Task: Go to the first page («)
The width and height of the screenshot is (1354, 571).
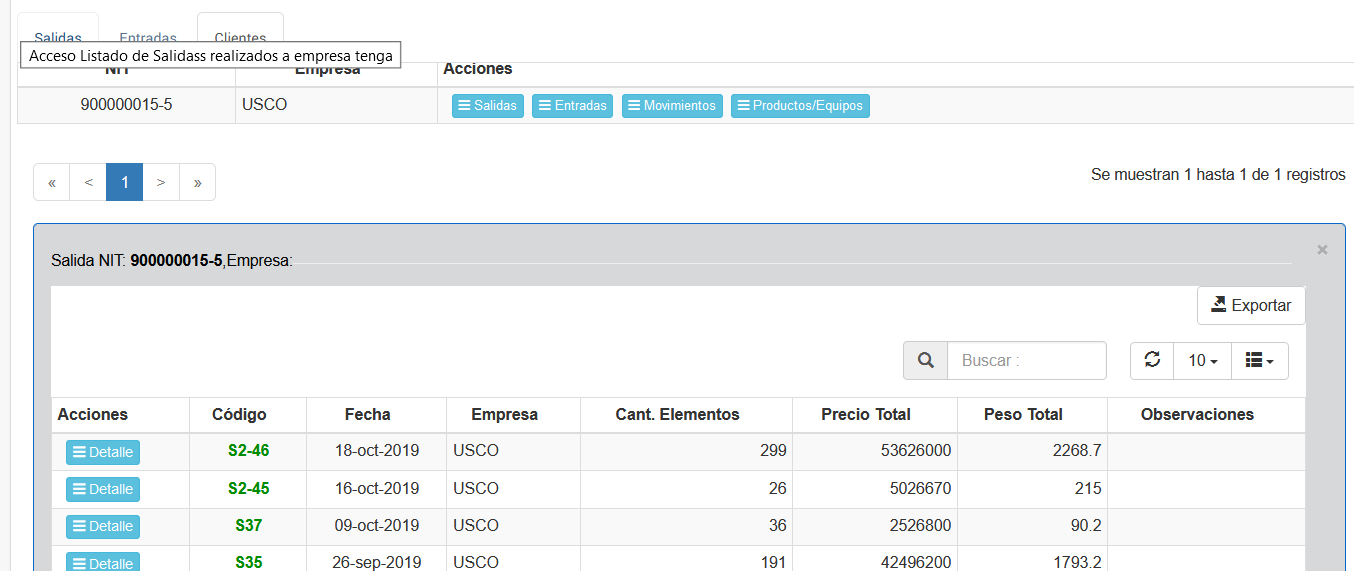Action: pyautogui.click(x=52, y=182)
